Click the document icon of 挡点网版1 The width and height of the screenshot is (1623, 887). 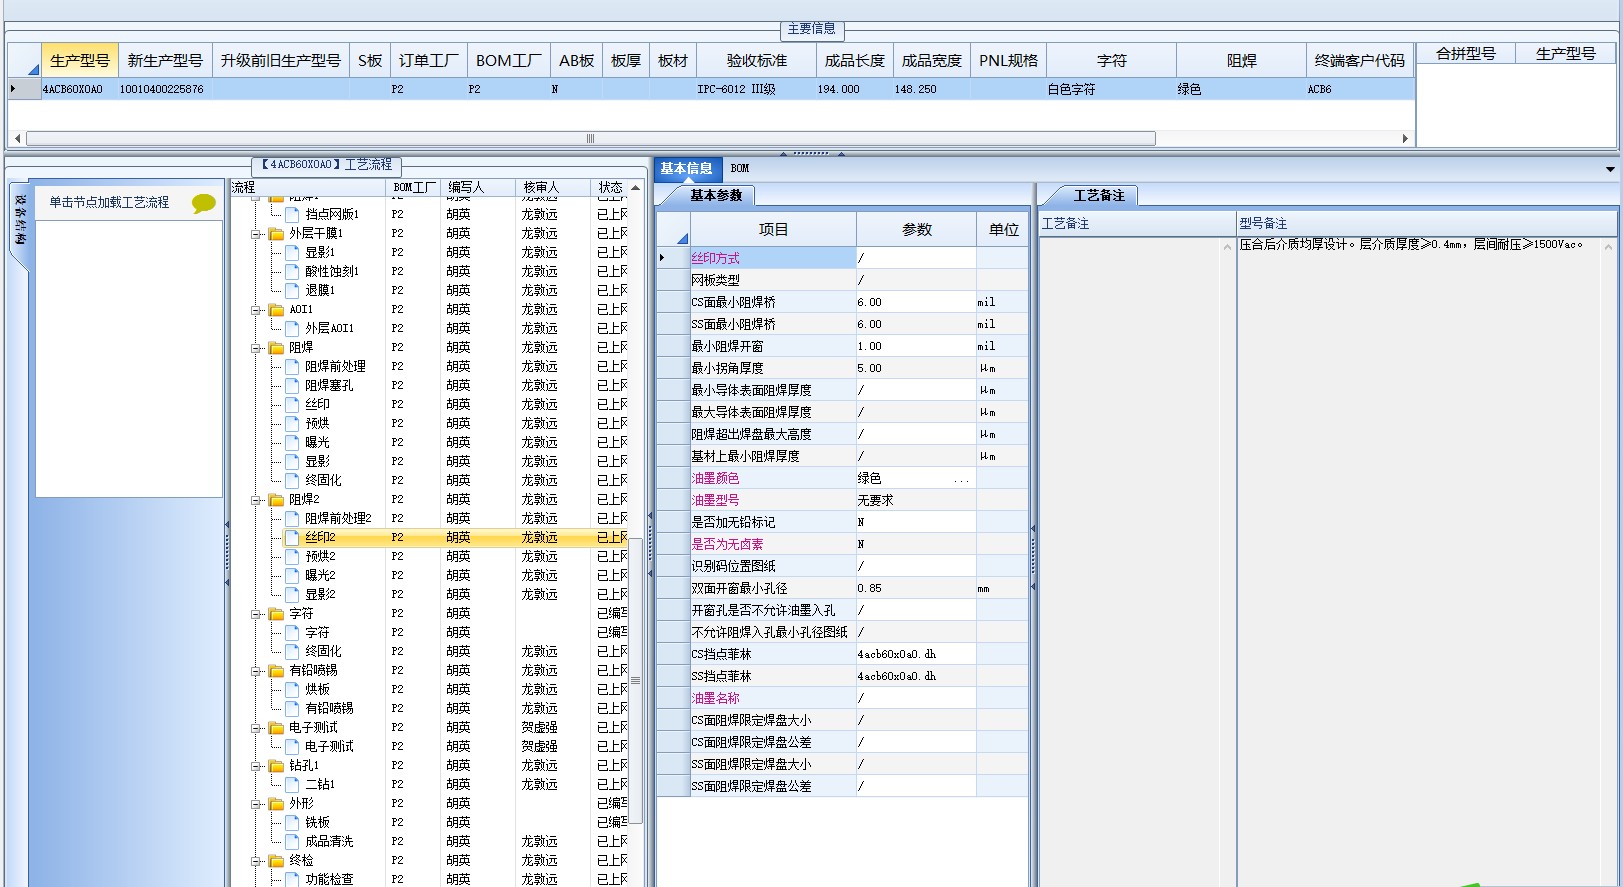293,214
